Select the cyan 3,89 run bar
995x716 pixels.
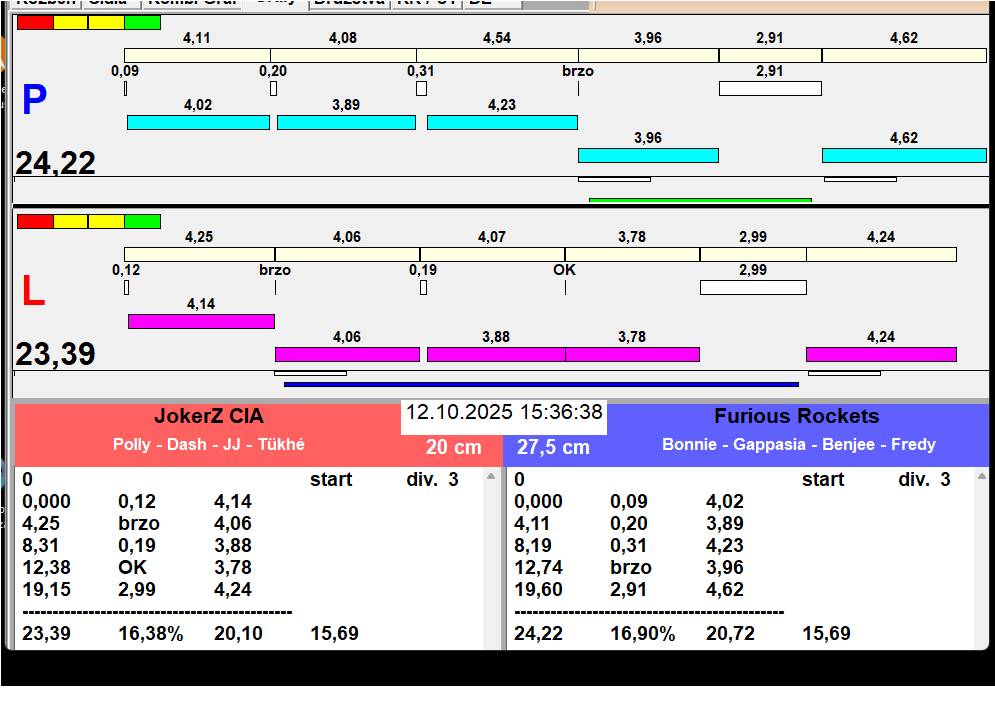tap(346, 122)
